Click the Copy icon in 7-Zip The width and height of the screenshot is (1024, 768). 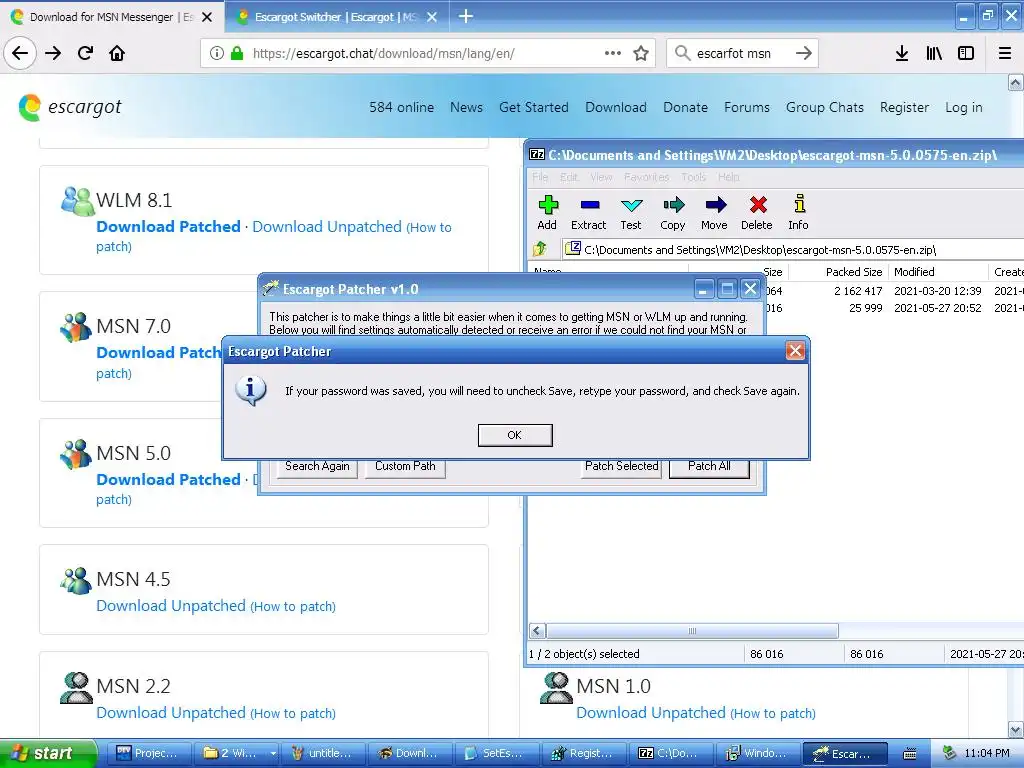coord(673,213)
